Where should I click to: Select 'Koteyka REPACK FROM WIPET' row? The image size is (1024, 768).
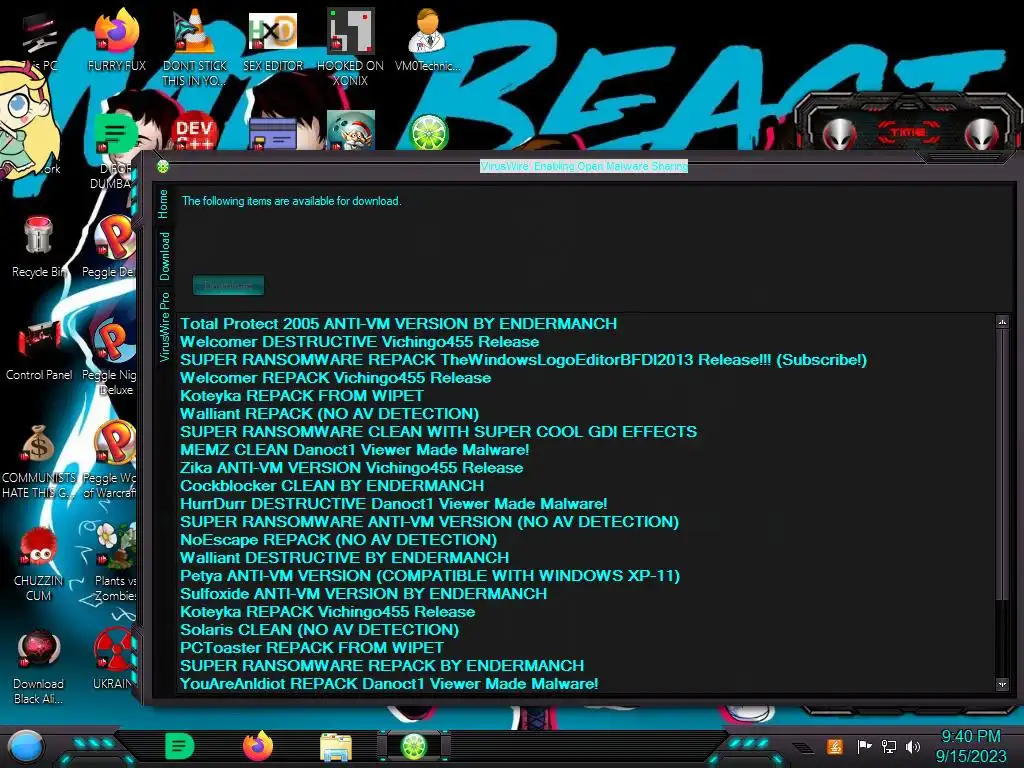(x=302, y=396)
